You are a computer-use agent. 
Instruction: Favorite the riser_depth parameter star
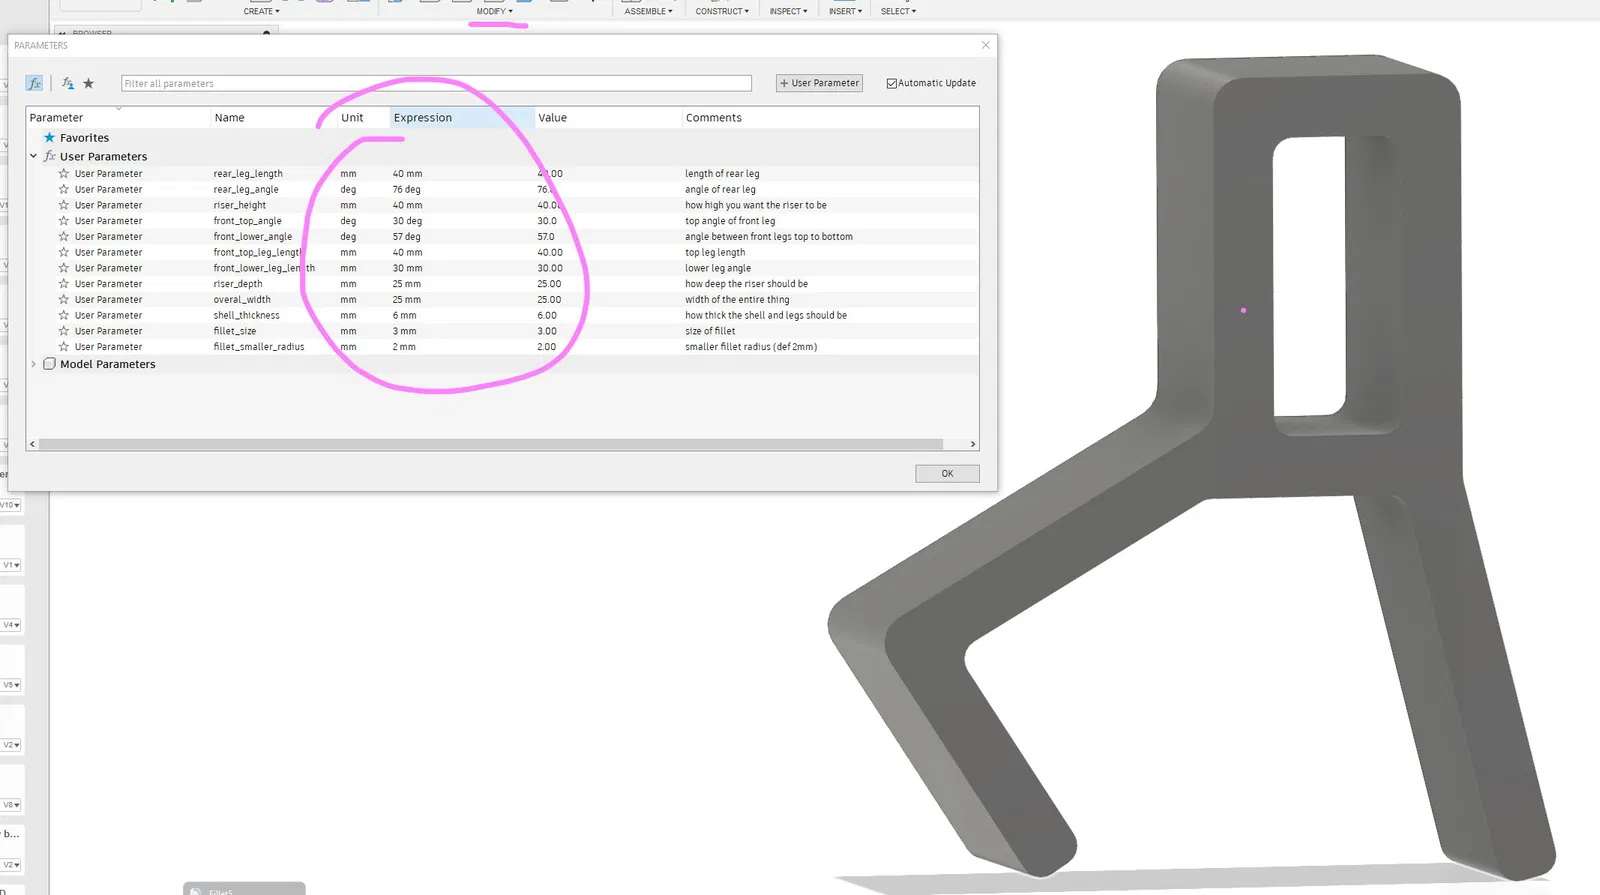(x=64, y=284)
